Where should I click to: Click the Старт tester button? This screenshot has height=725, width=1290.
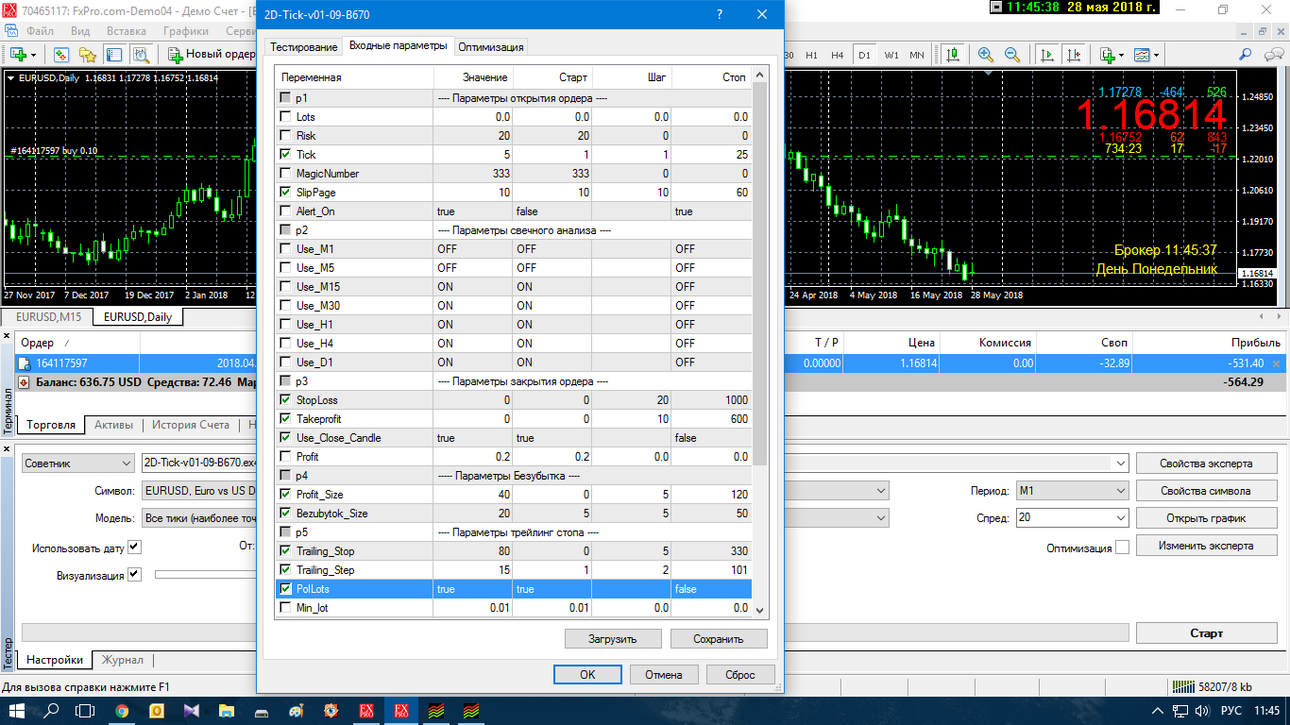click(x=1206, y=633)
